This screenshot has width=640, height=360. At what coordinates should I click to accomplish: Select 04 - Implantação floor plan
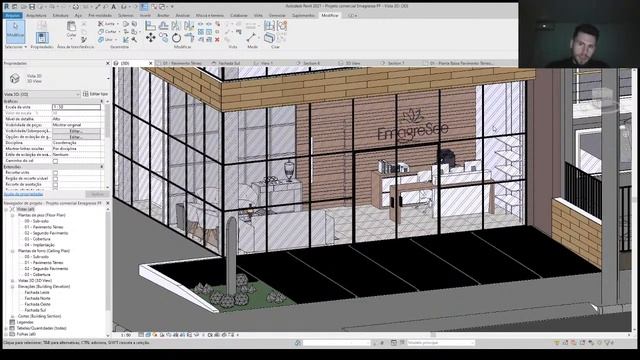pos(39,245)
